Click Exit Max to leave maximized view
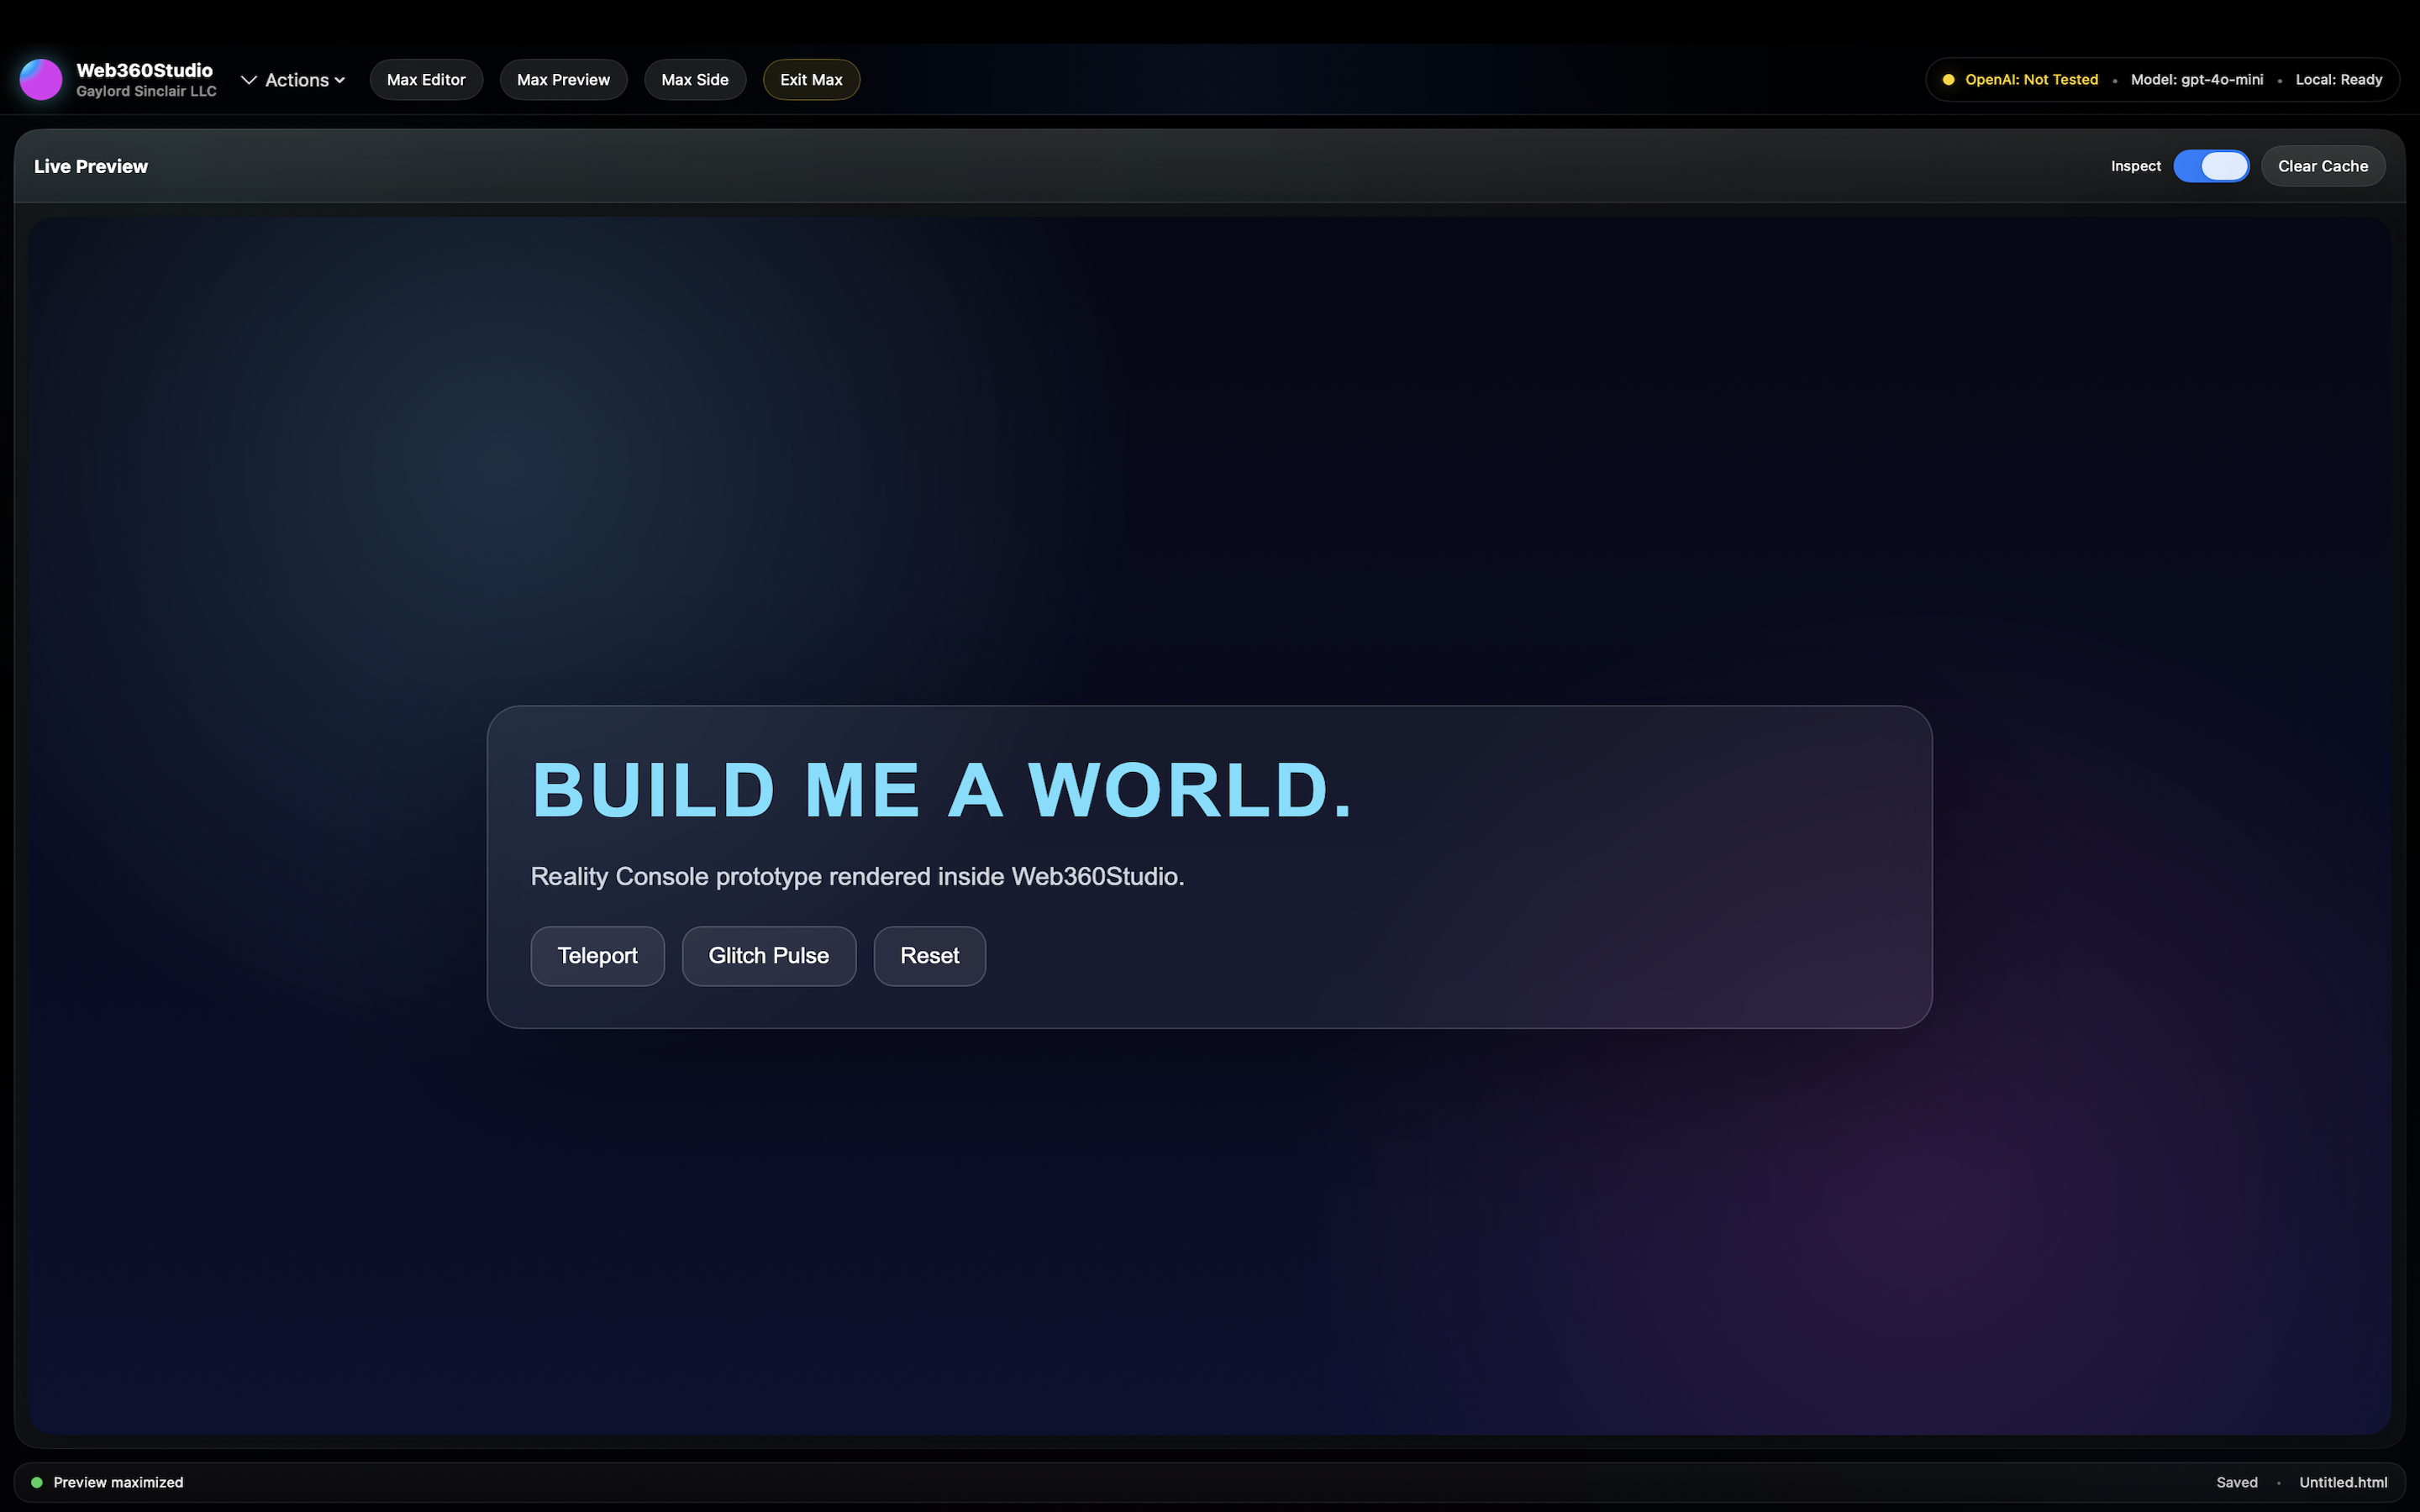This screenshot has width=2420, height=1512. click(810, 79)
